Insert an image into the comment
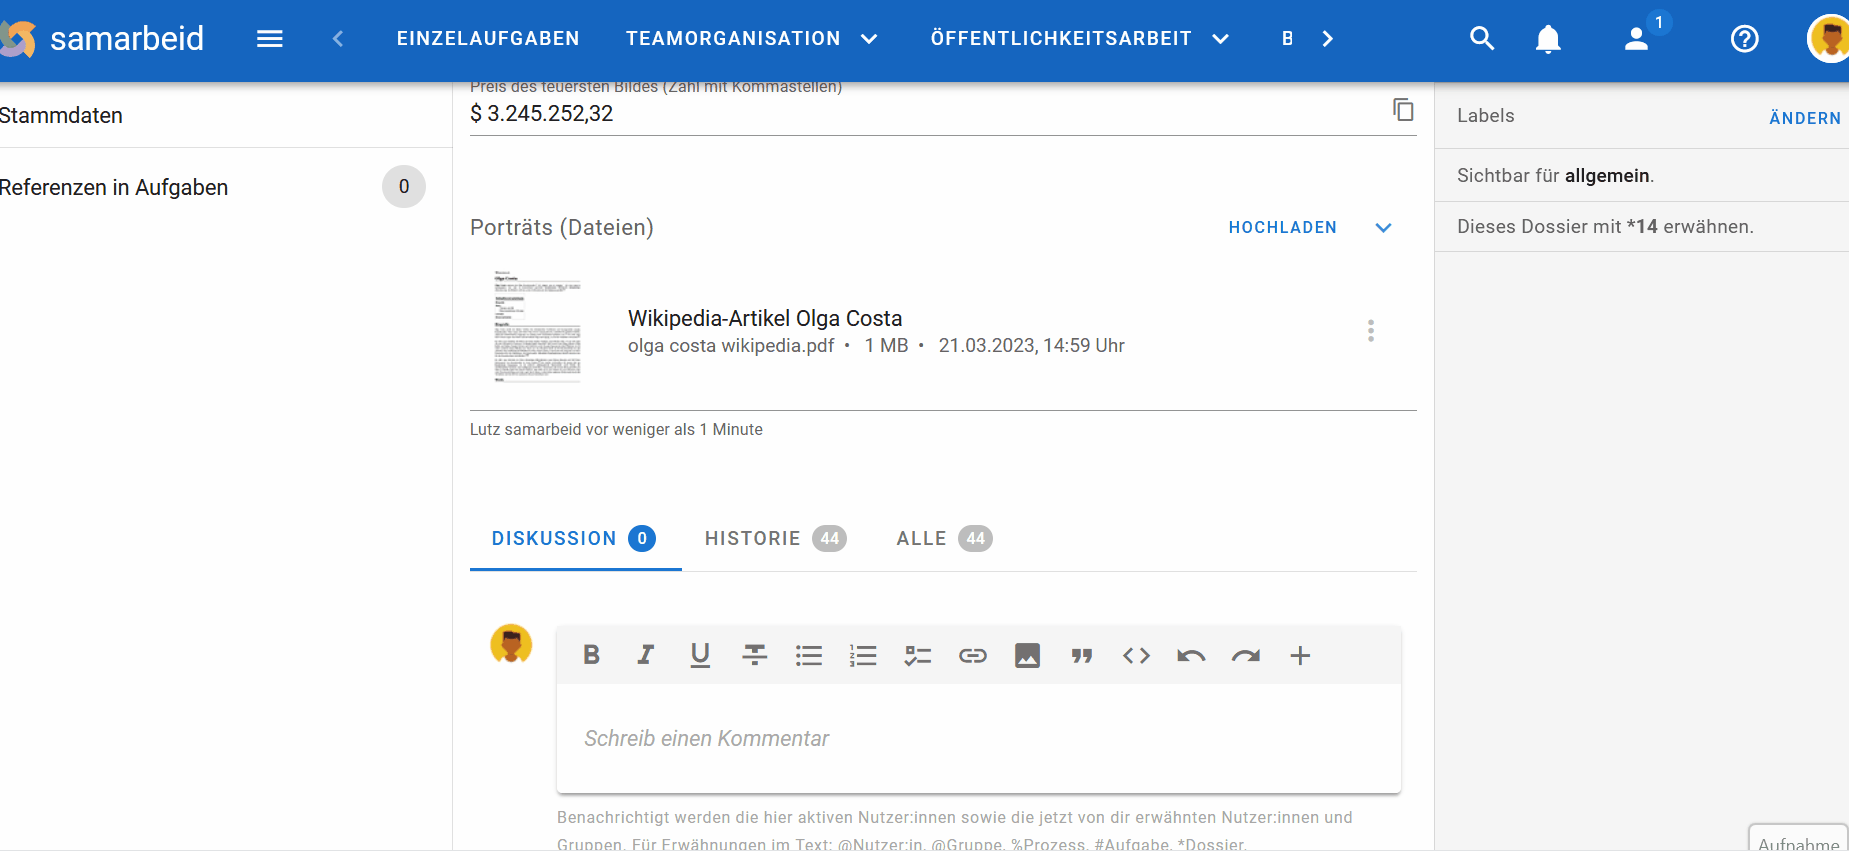 click(1027, 655)
